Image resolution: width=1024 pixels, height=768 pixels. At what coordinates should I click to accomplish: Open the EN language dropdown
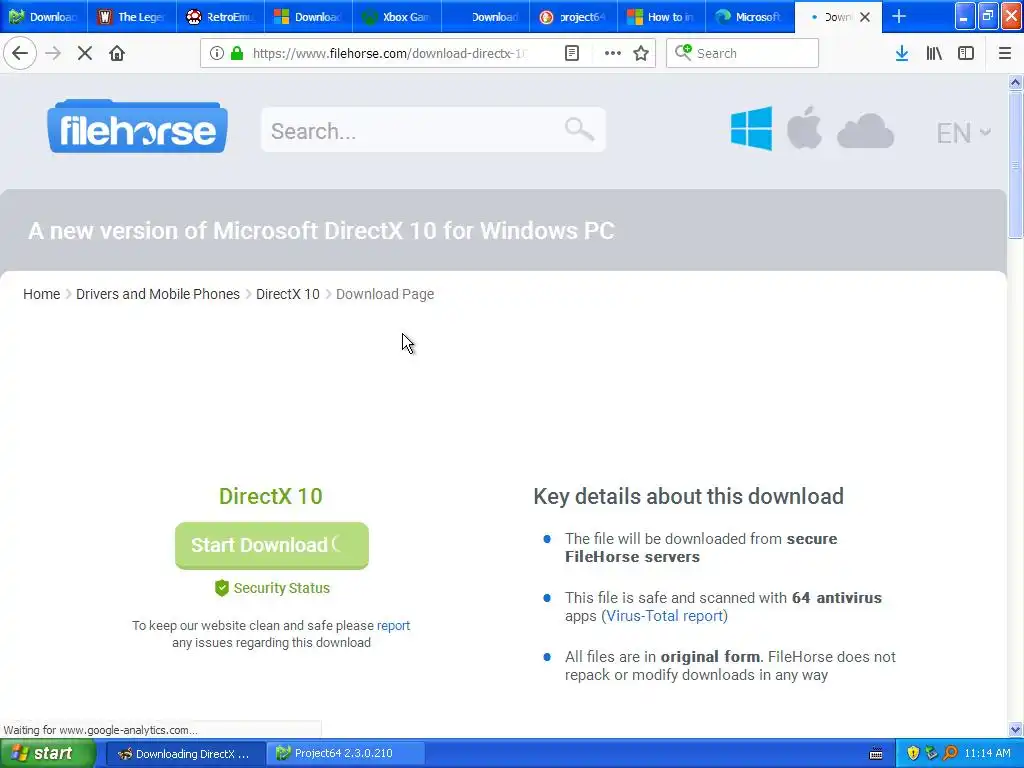964,133
